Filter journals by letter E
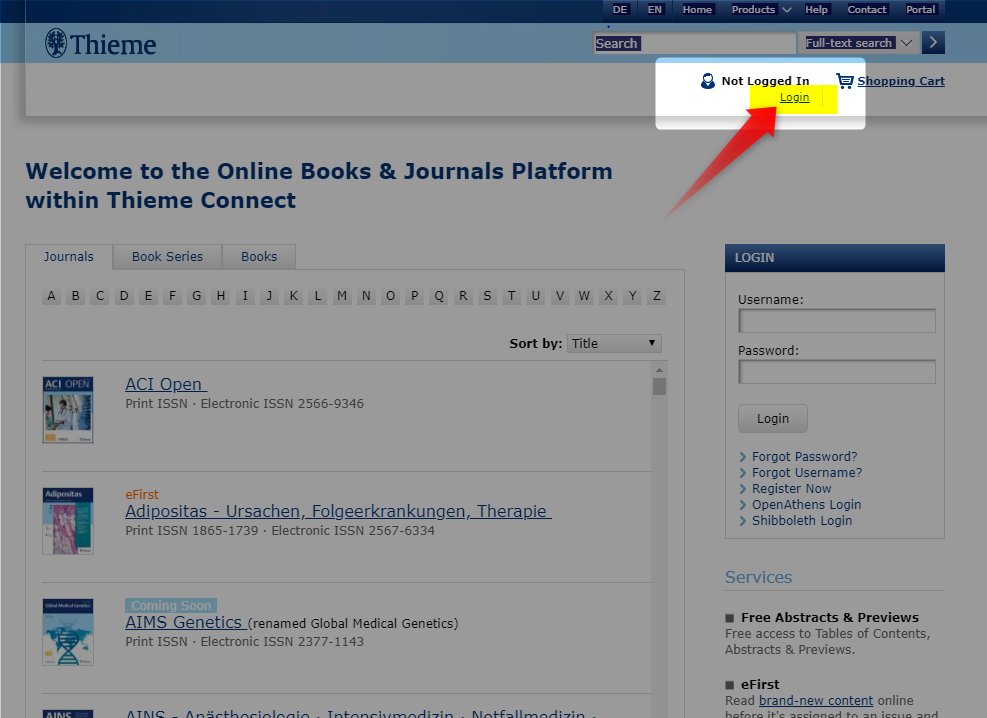Screen dimensions: 987x718 [x=148, y=296]
